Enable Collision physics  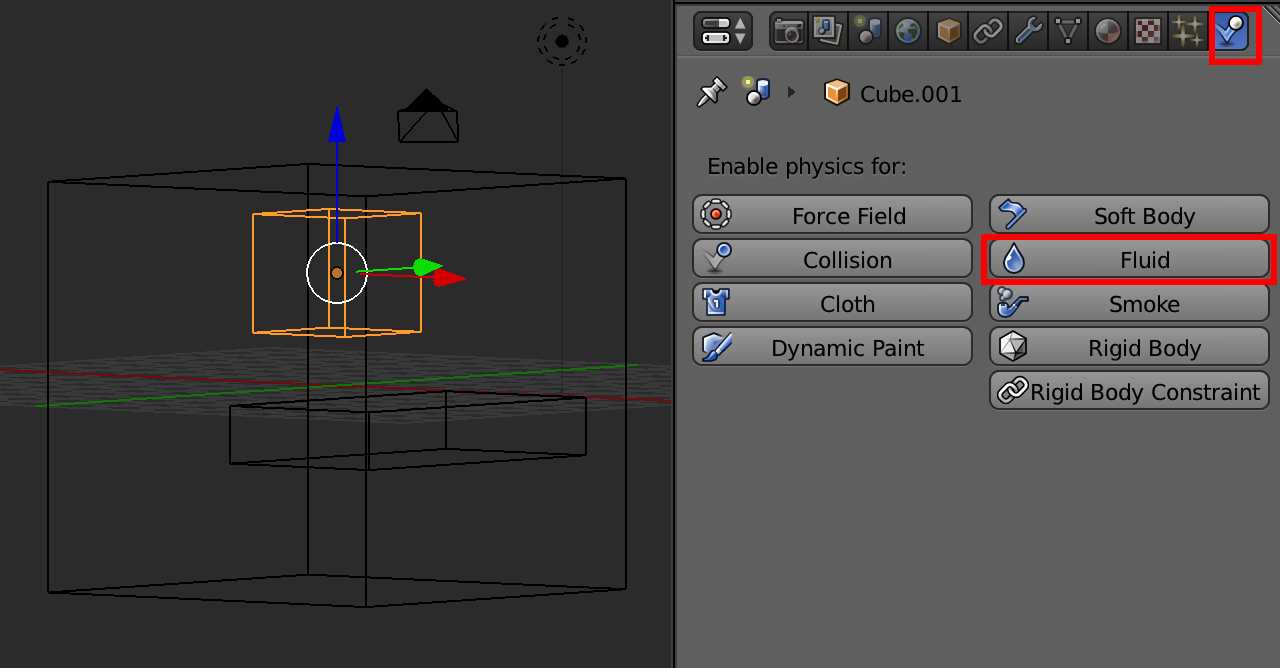[832, 259]
